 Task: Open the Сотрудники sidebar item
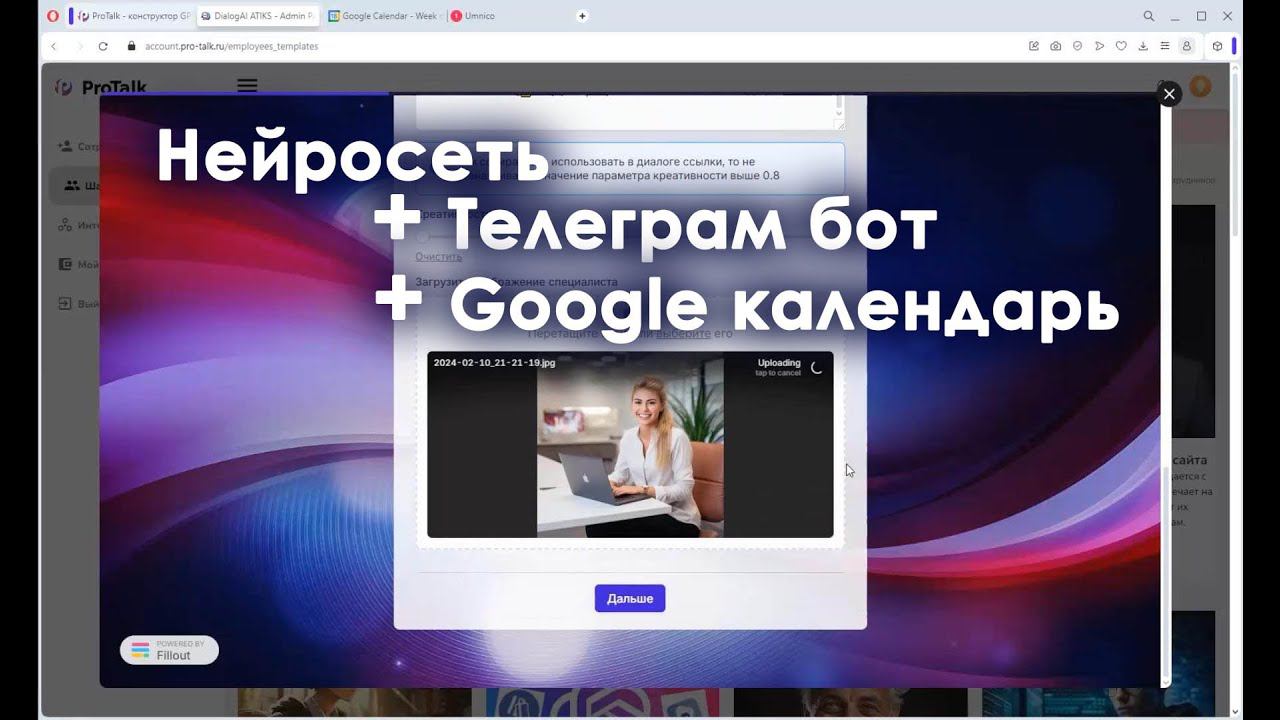[x=78, y=146]
